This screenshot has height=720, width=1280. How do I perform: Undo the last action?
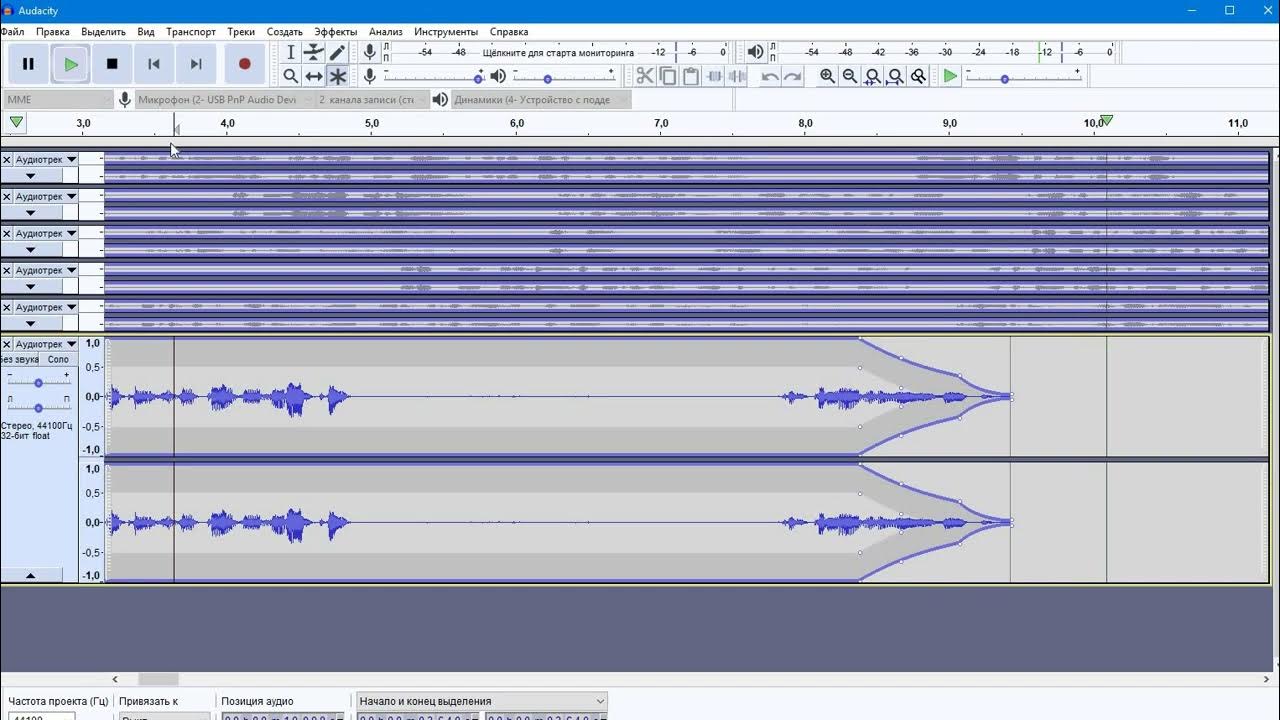770,76
